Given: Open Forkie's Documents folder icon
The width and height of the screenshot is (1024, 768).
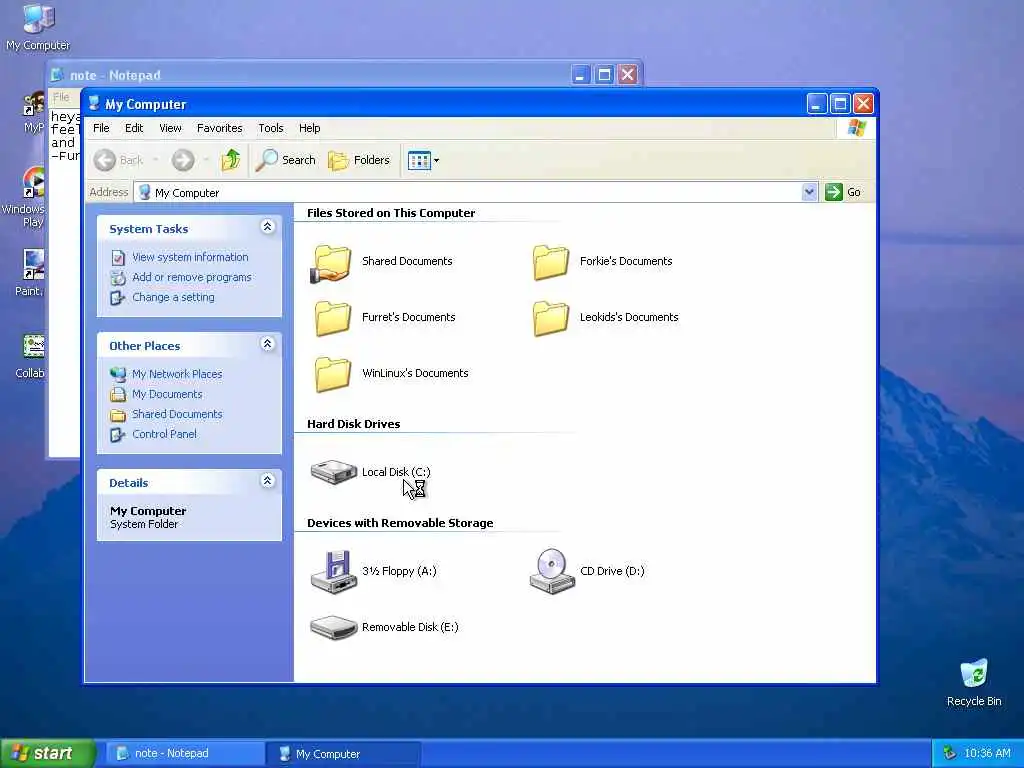Looking at the screenshot, I should pos(551,263).
